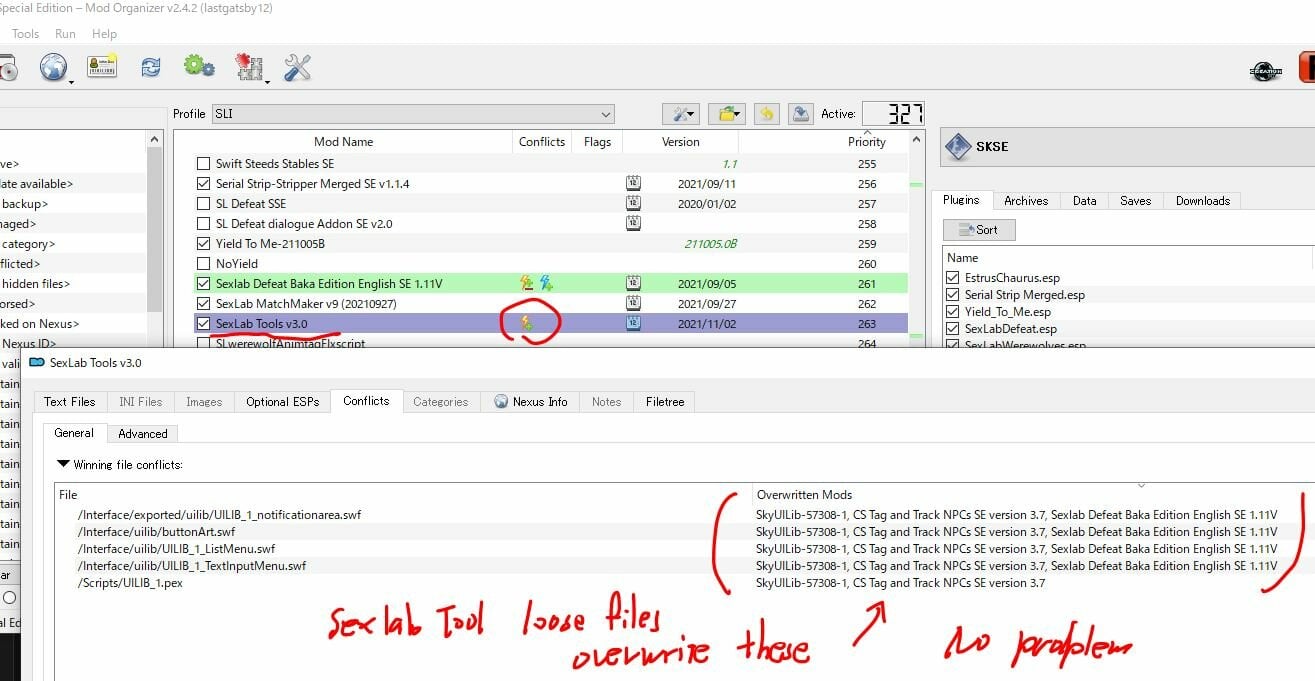Click the globe icon on Nexus Info tab
This screenshot has height=681, width=1315.
[x=501, y=401]
